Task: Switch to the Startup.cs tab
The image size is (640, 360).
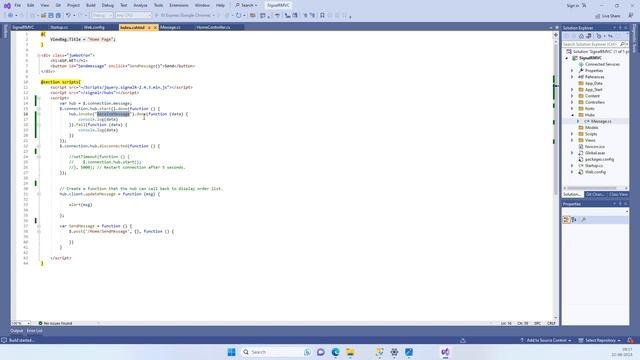Action: coord(59,27)
